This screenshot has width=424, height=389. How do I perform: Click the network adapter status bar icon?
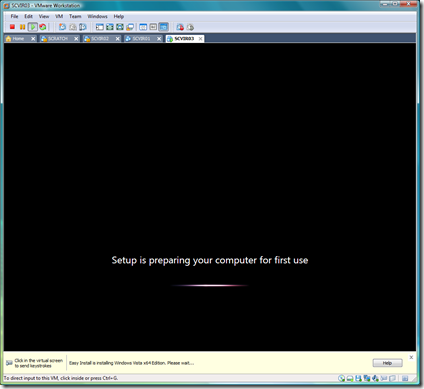367,378
